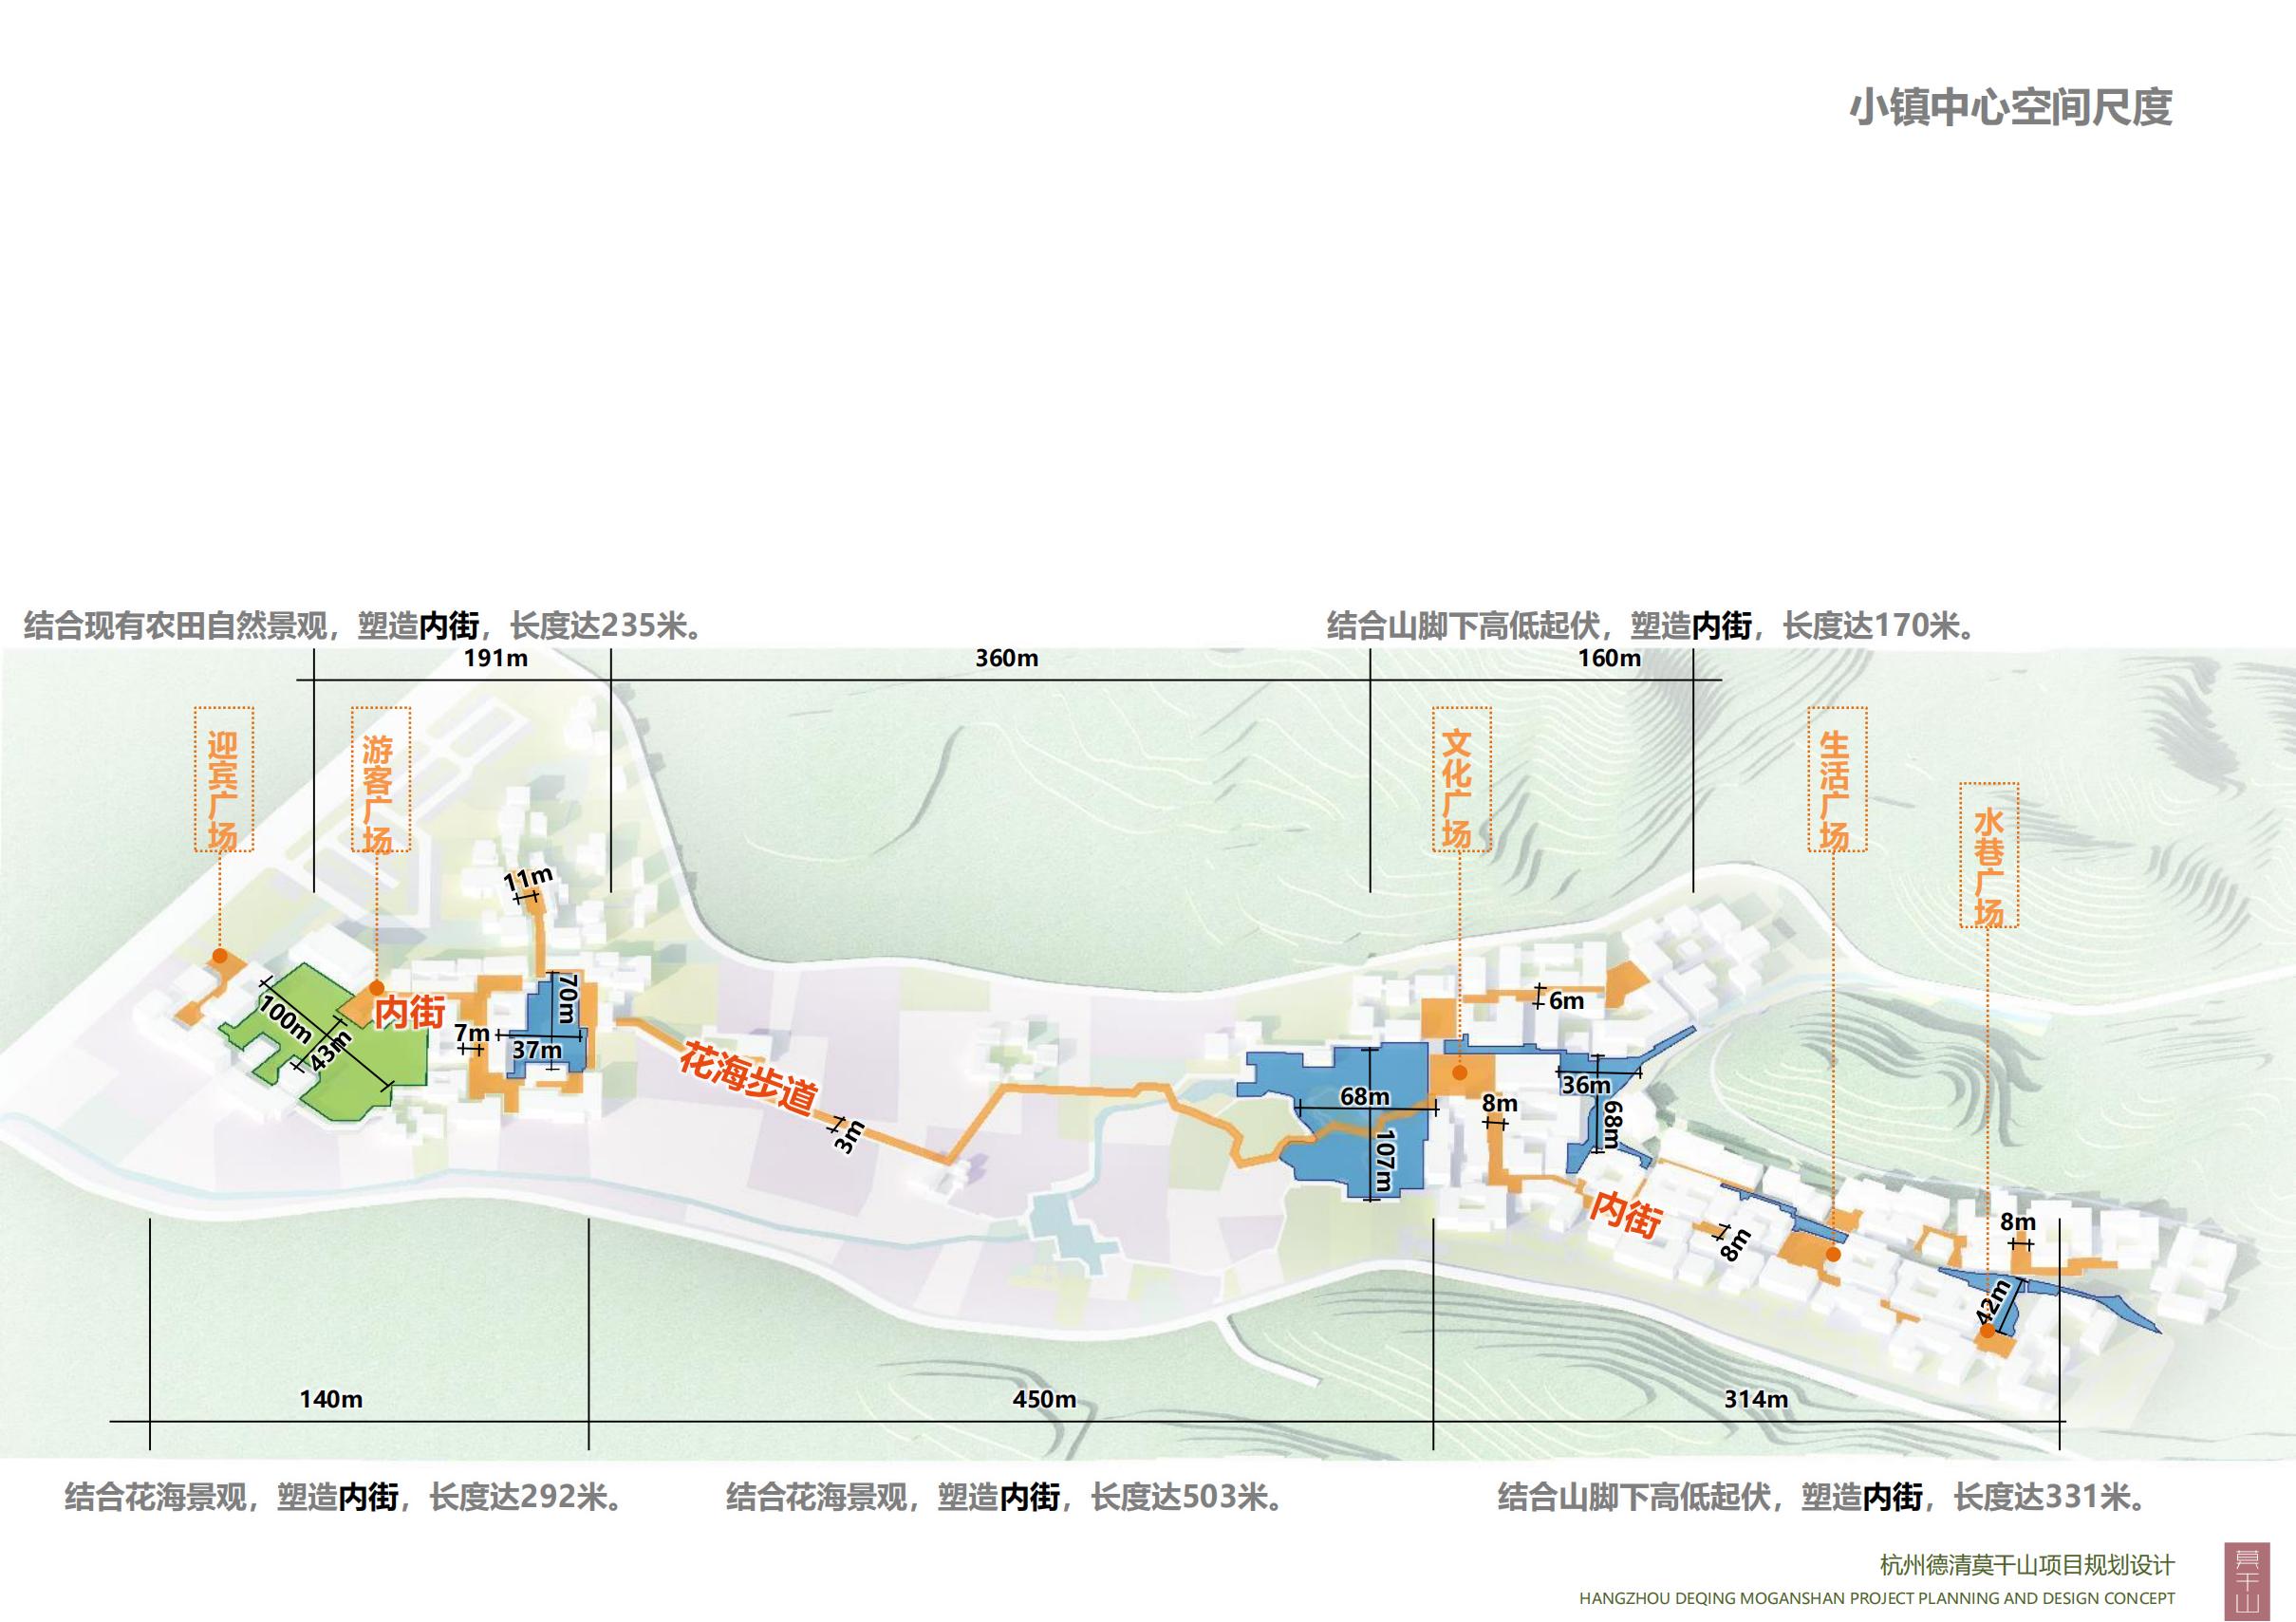
Task: Select the 文化广场 plaza marker dot
Action: coord(1460,1074)
